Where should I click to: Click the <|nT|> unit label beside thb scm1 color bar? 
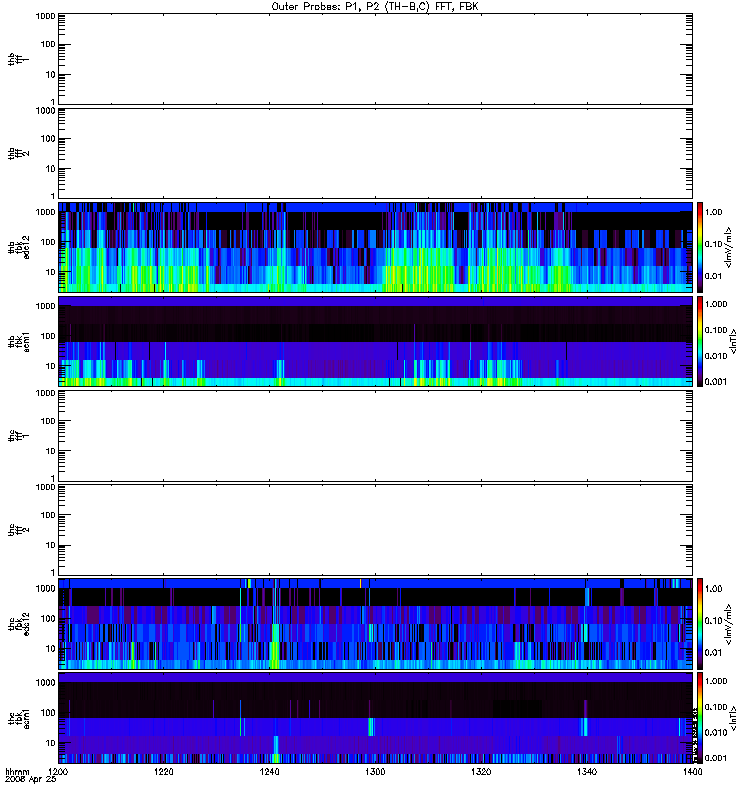[733, 341]
